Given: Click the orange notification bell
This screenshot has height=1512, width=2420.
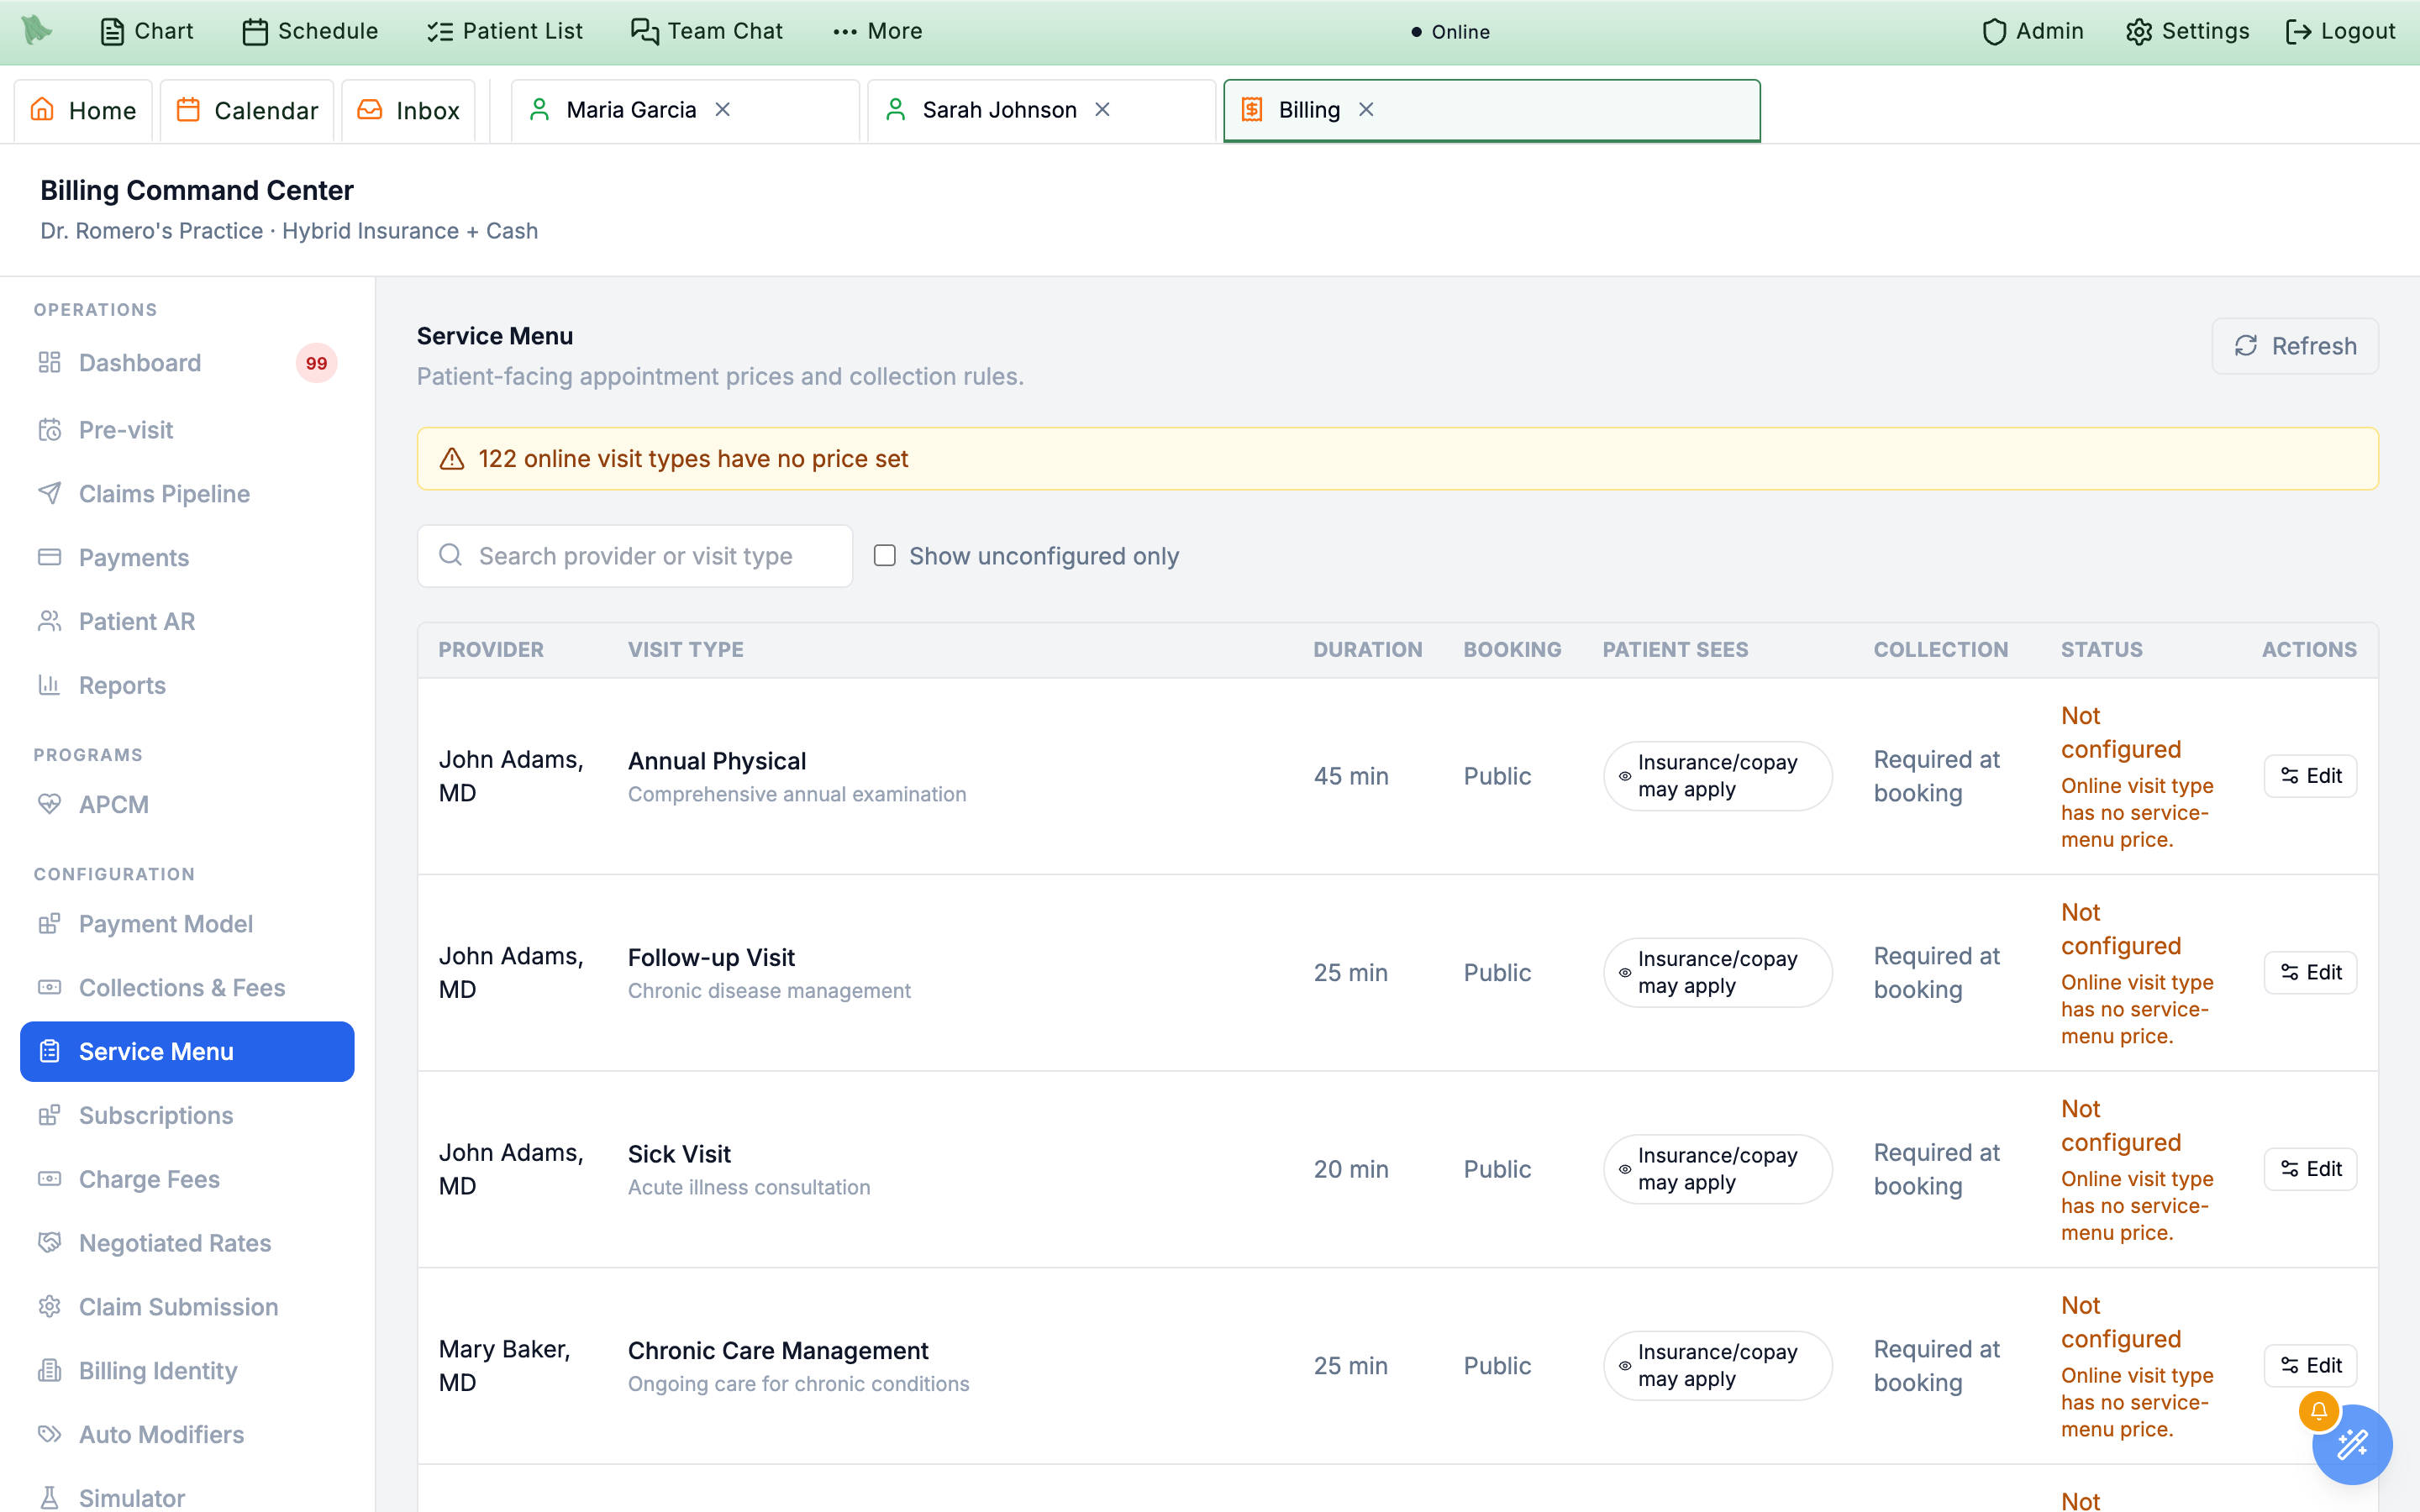Looking at the screenshot, I should click(2318, 1411).
